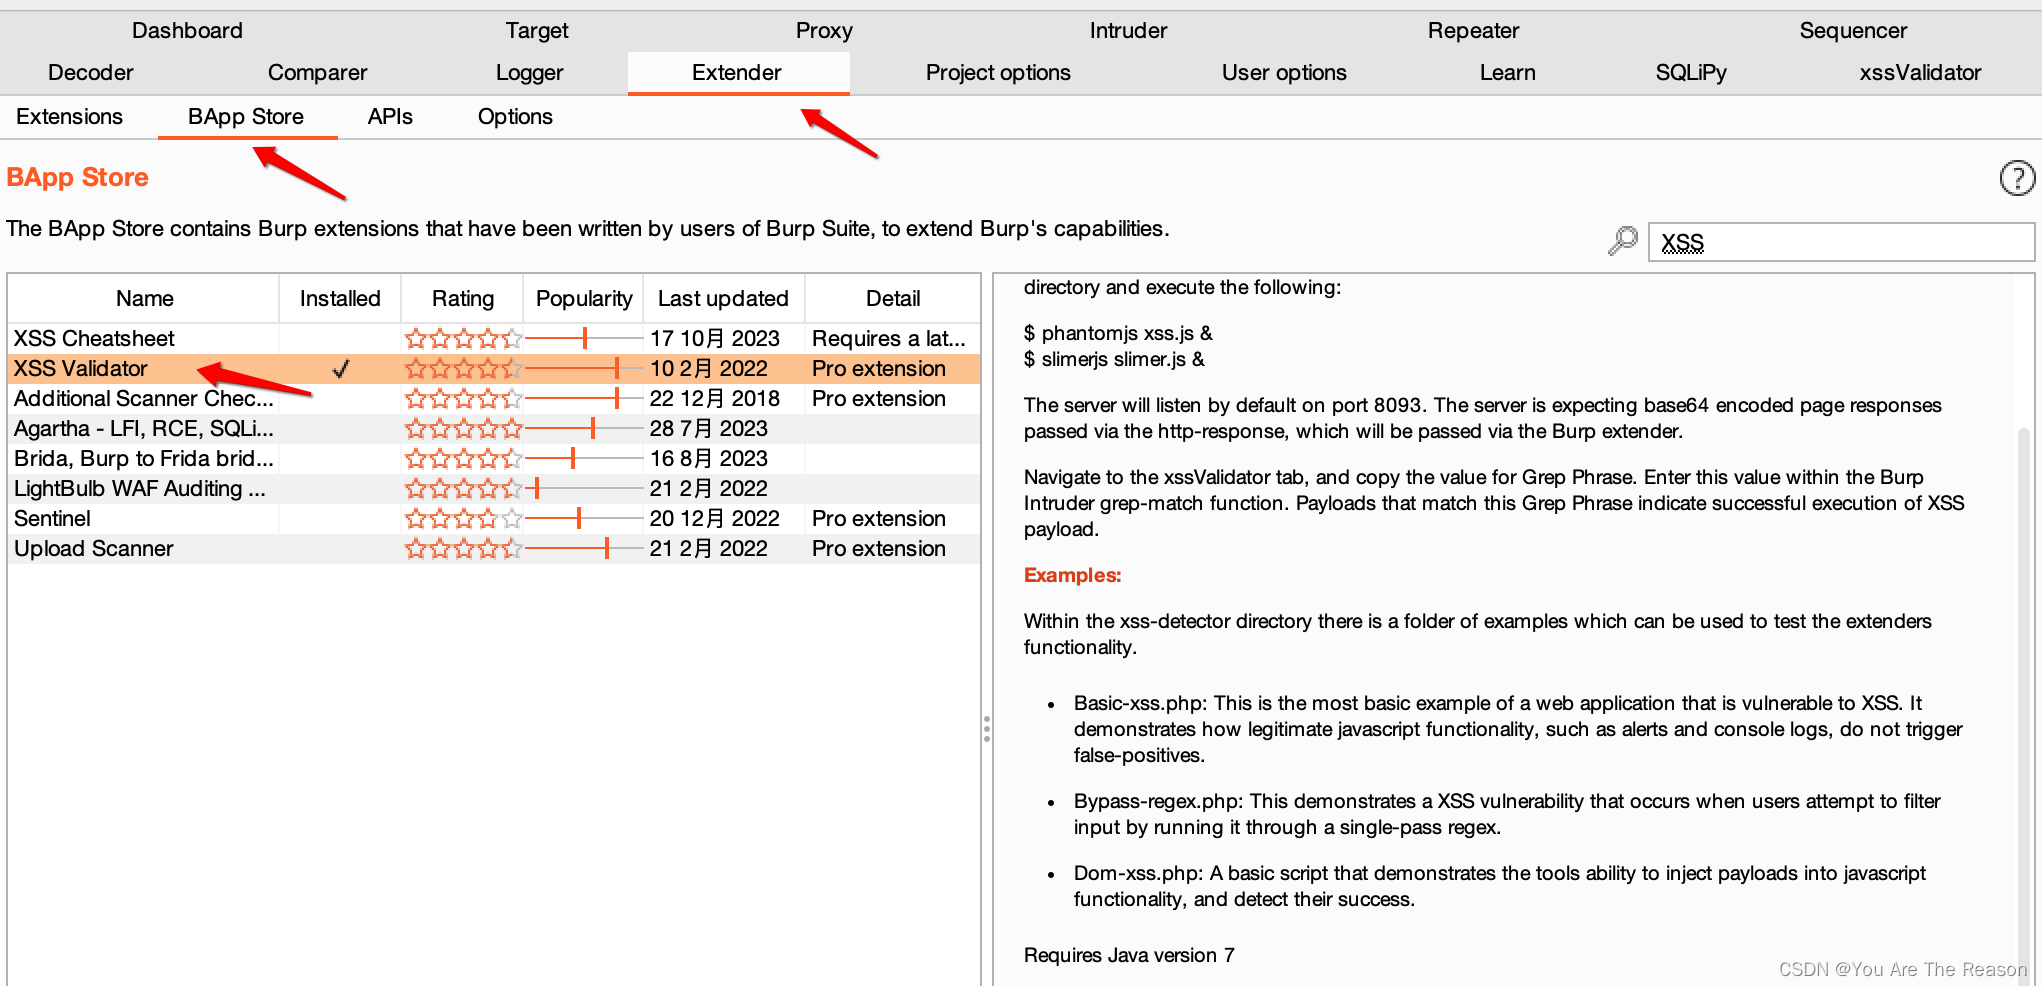The width and height of the screenshot is (2042, 986).
Task: Click the 16 8月 2023 date cell
Action: click(x=708, y=458)
